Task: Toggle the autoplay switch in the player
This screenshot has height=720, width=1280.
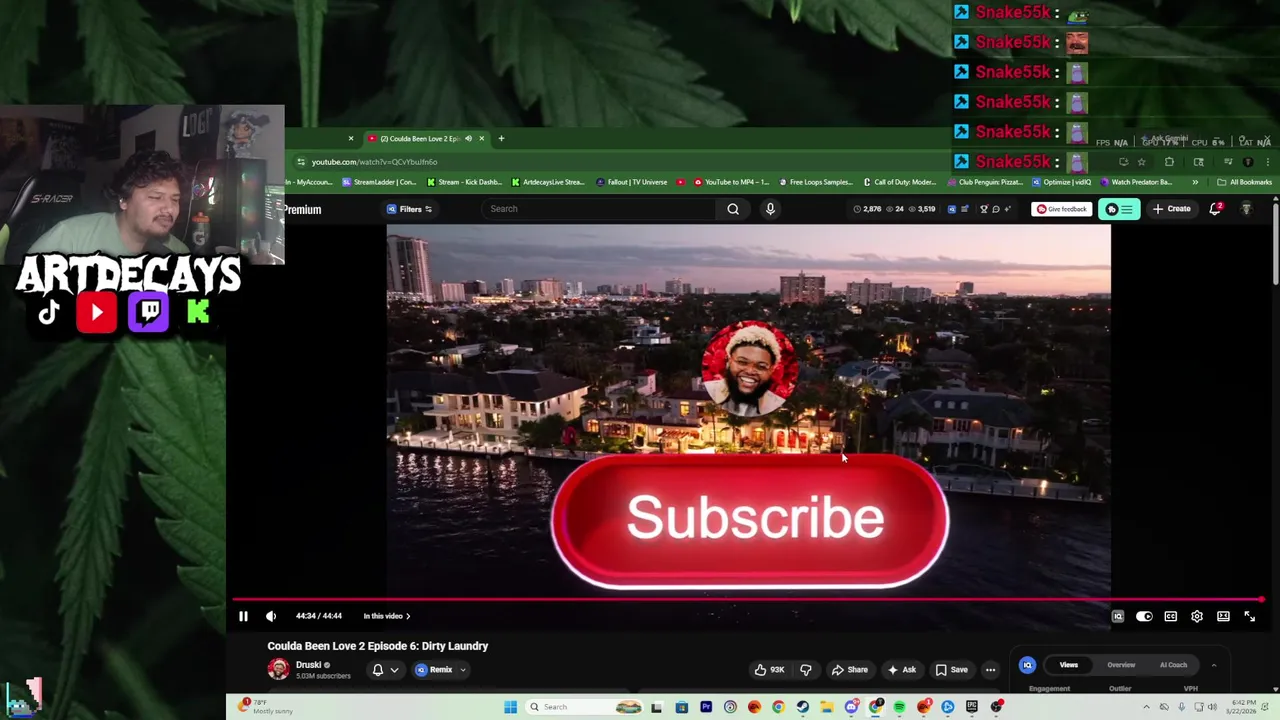Action: [1144, 616]
